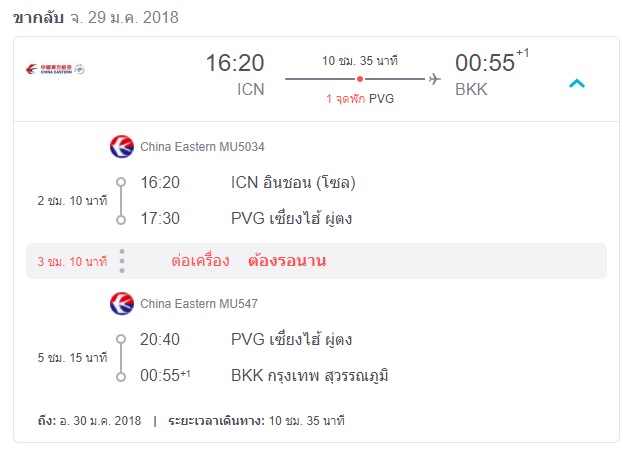Click the China Eastern header logo
Screen dimensions: 641x451
(55, 69)
